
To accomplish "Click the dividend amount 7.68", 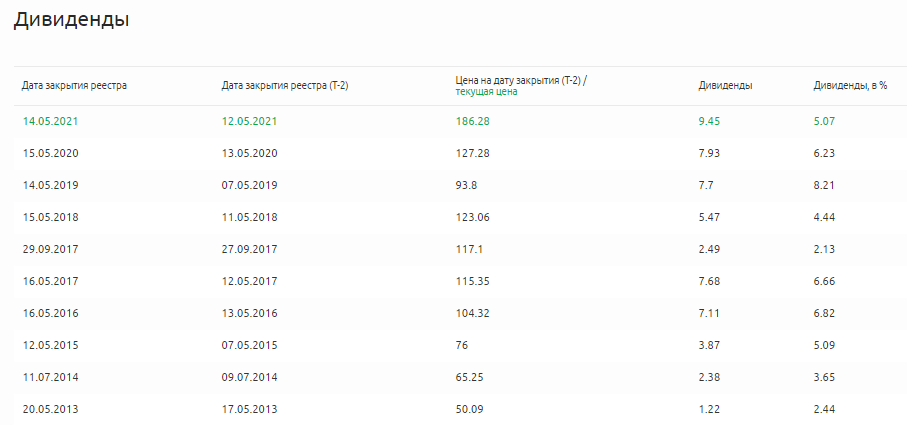I will (x=709, y=281).
